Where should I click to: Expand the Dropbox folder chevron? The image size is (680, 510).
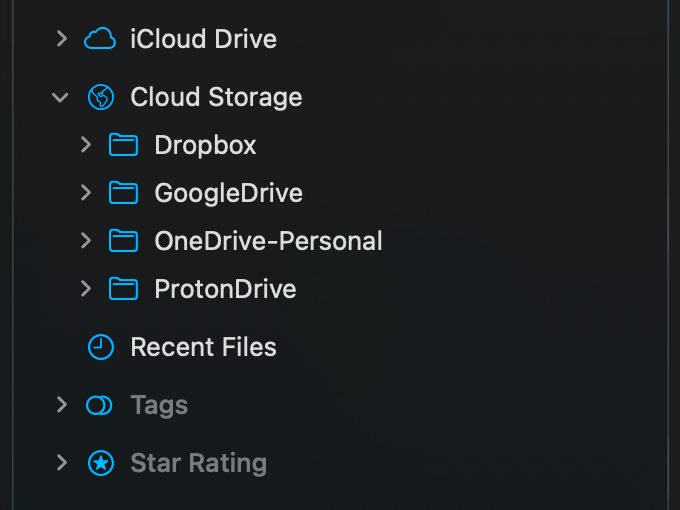point(86,145)
